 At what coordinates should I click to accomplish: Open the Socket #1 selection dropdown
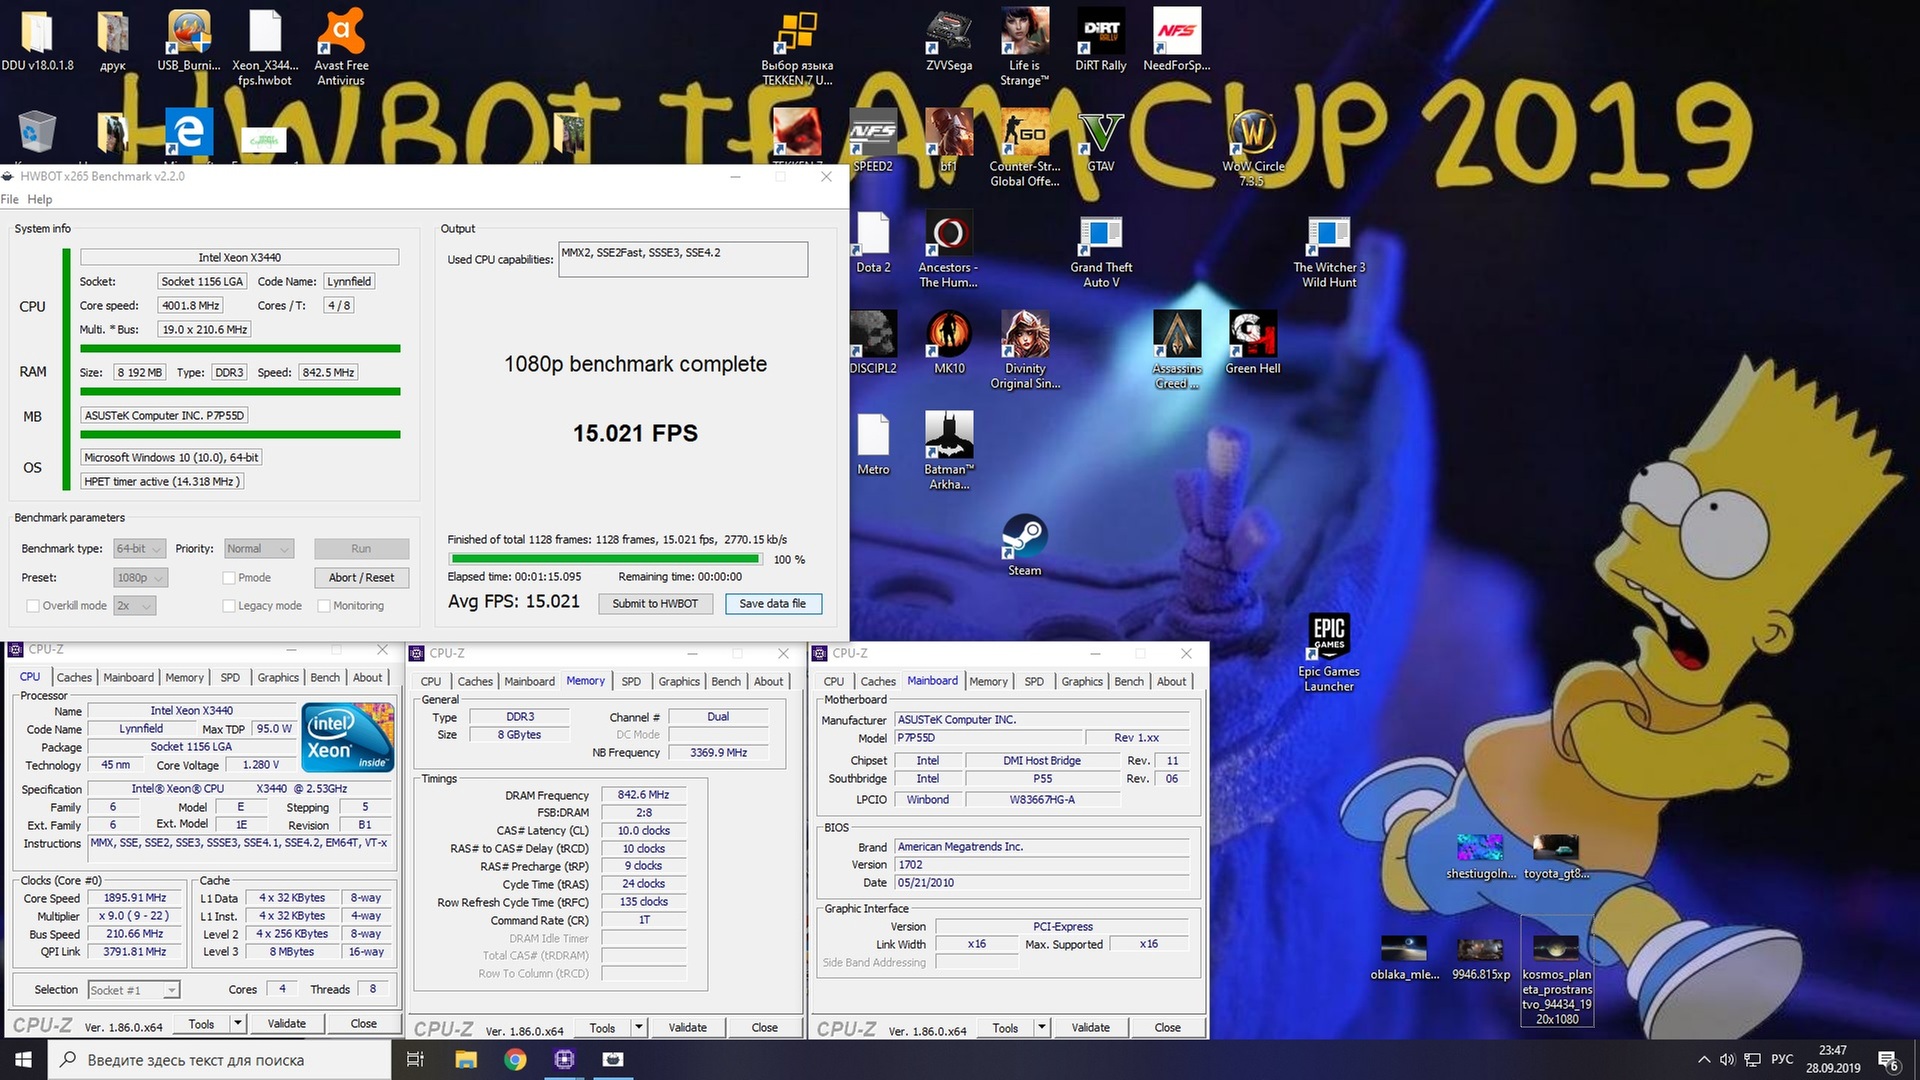coord(133,990)
